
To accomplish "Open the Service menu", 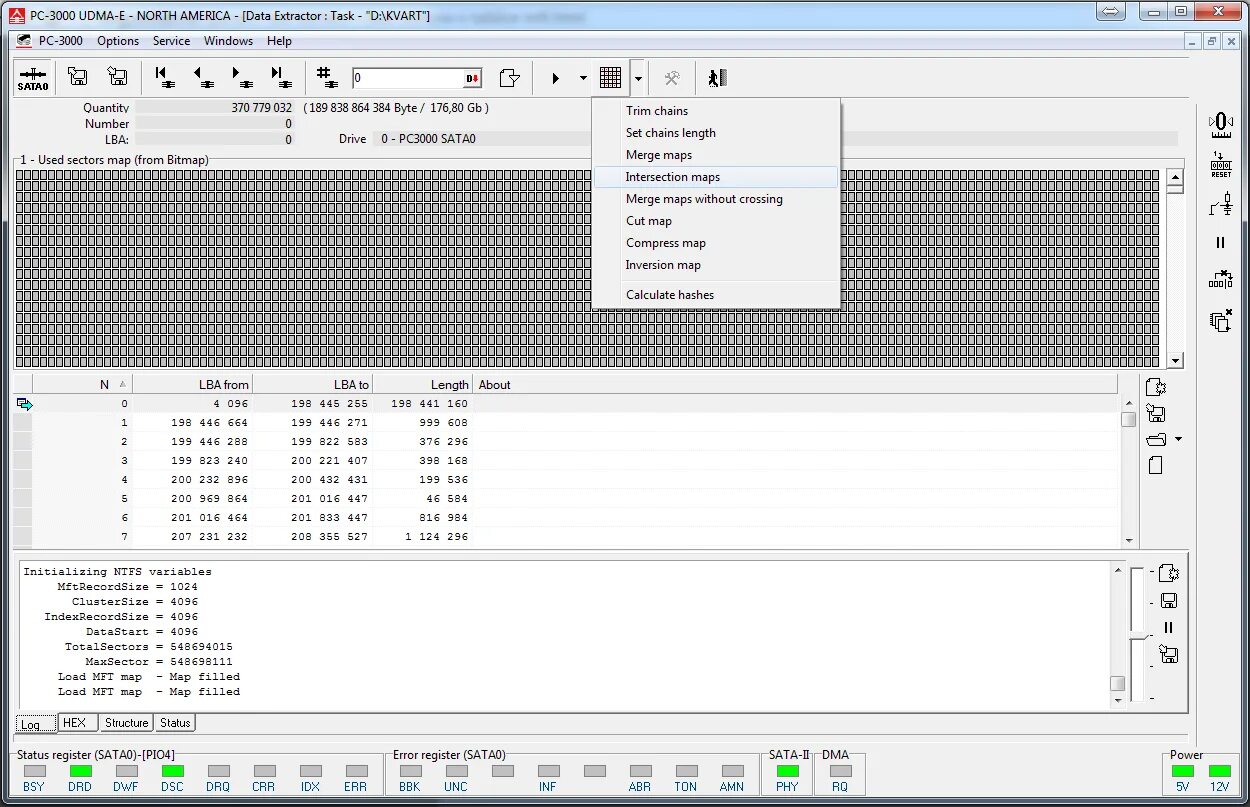I will pos(171,41).
